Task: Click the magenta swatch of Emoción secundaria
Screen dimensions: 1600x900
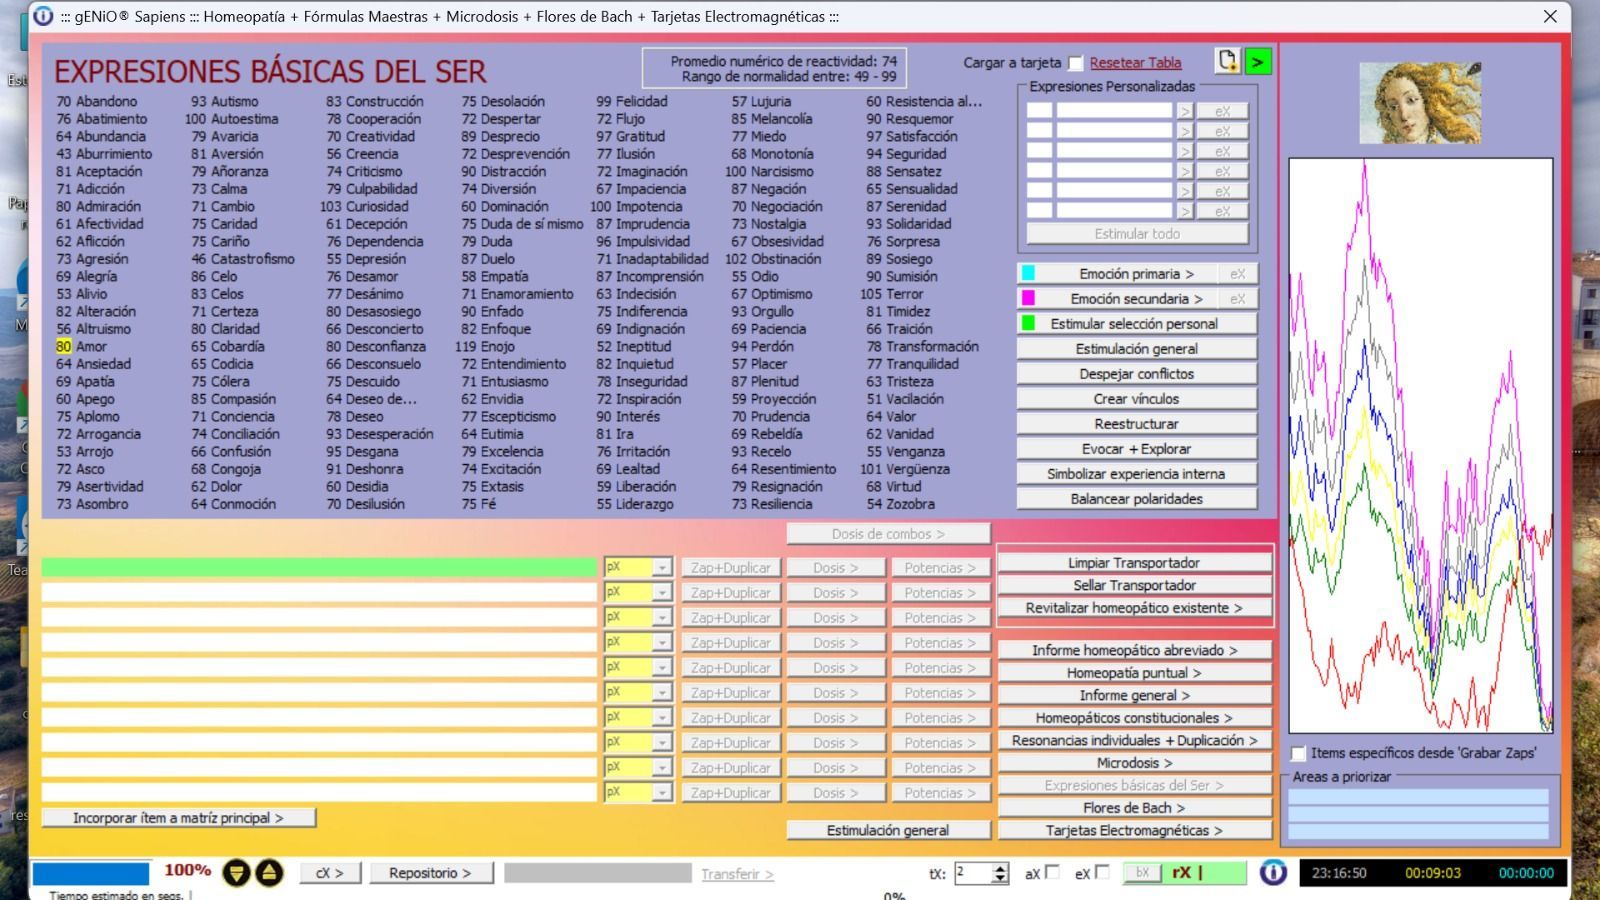Action: click(x=1028, y=298)
